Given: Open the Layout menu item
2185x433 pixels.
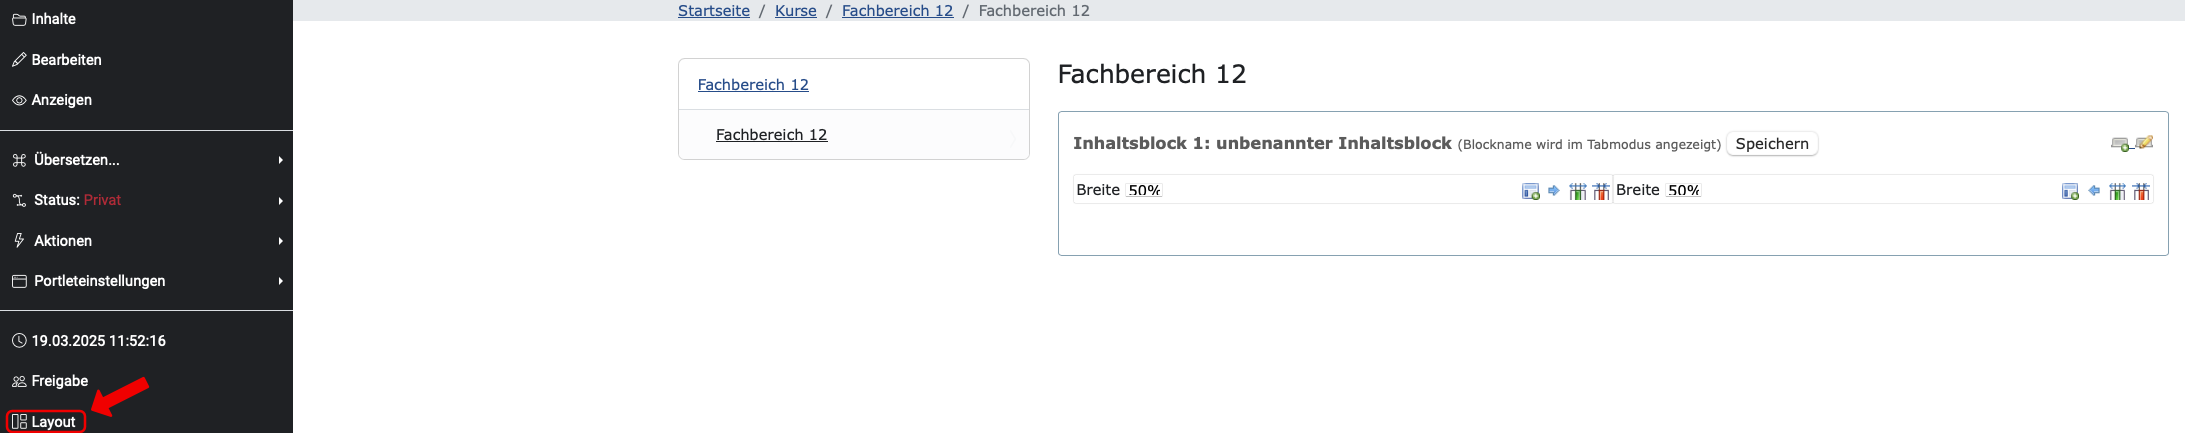Looking at the screenshot, I should point(45,422).
